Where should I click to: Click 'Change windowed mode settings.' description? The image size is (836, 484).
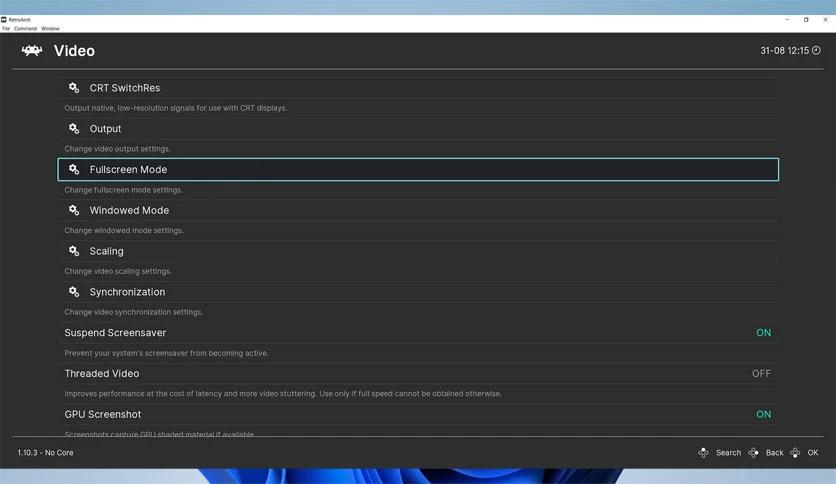(124, 230)
